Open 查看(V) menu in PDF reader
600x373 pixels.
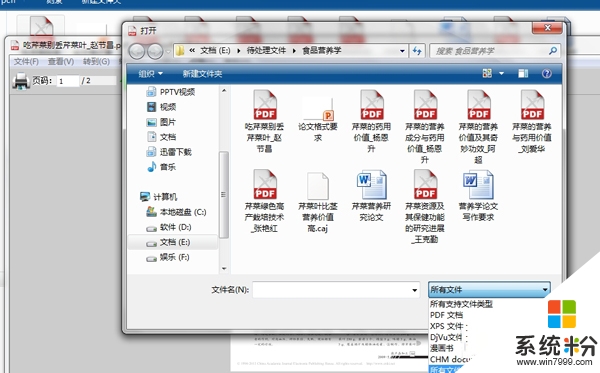tap(61, 62)
